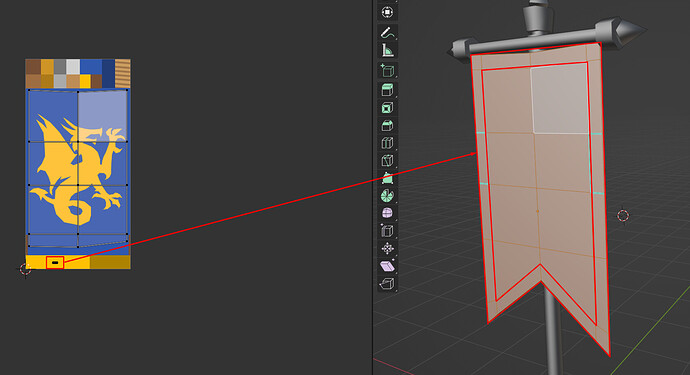Screen dimensions: 690x375
Task: Select the Inset Faces tool
Action: (387, 108)
